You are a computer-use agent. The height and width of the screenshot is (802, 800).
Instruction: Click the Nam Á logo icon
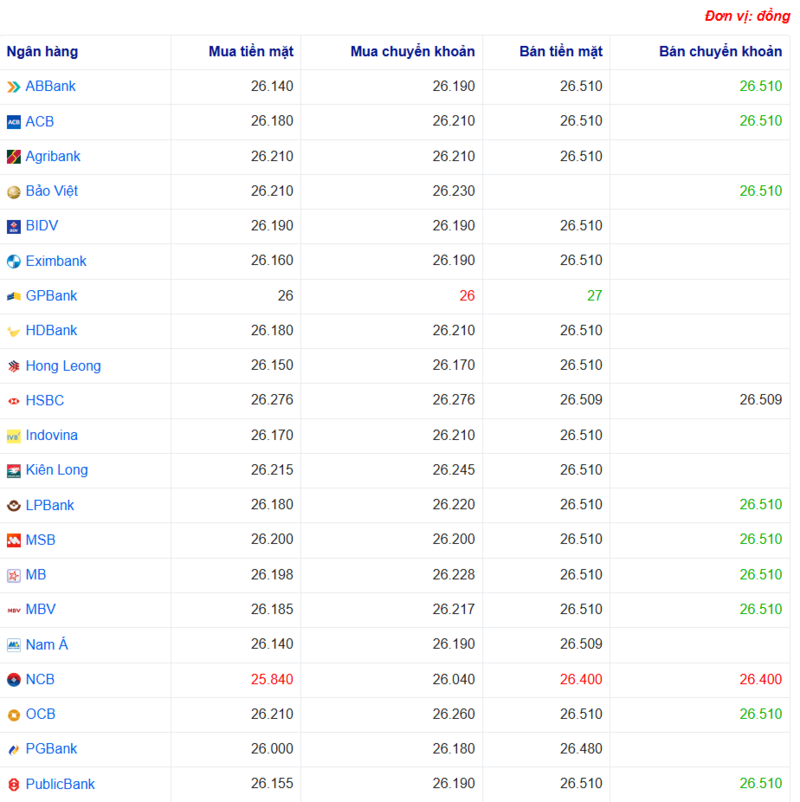click(14, 645)
